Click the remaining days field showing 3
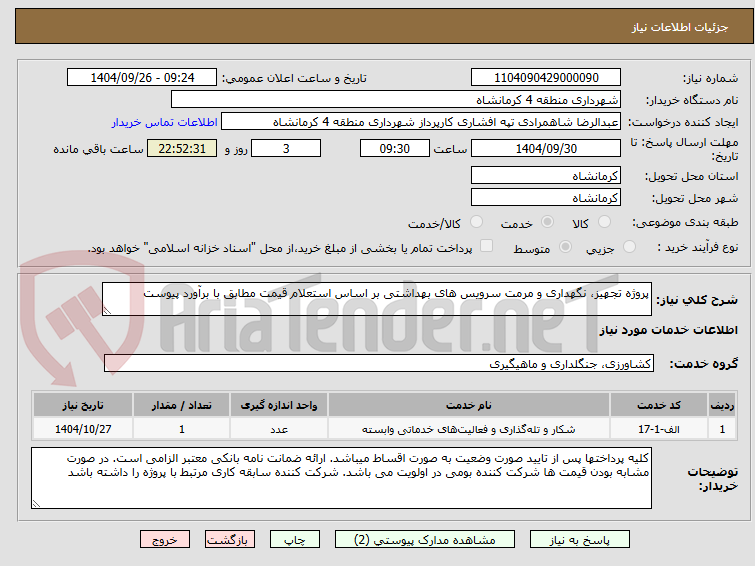The height and width of the screenshot is (566, 755). [x=286, y=148]
